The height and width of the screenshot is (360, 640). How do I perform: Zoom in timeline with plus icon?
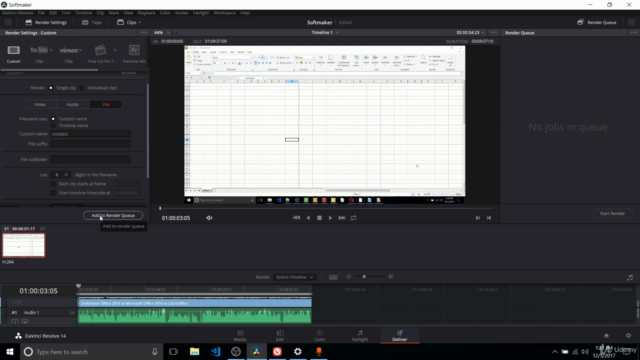(391, 277)
